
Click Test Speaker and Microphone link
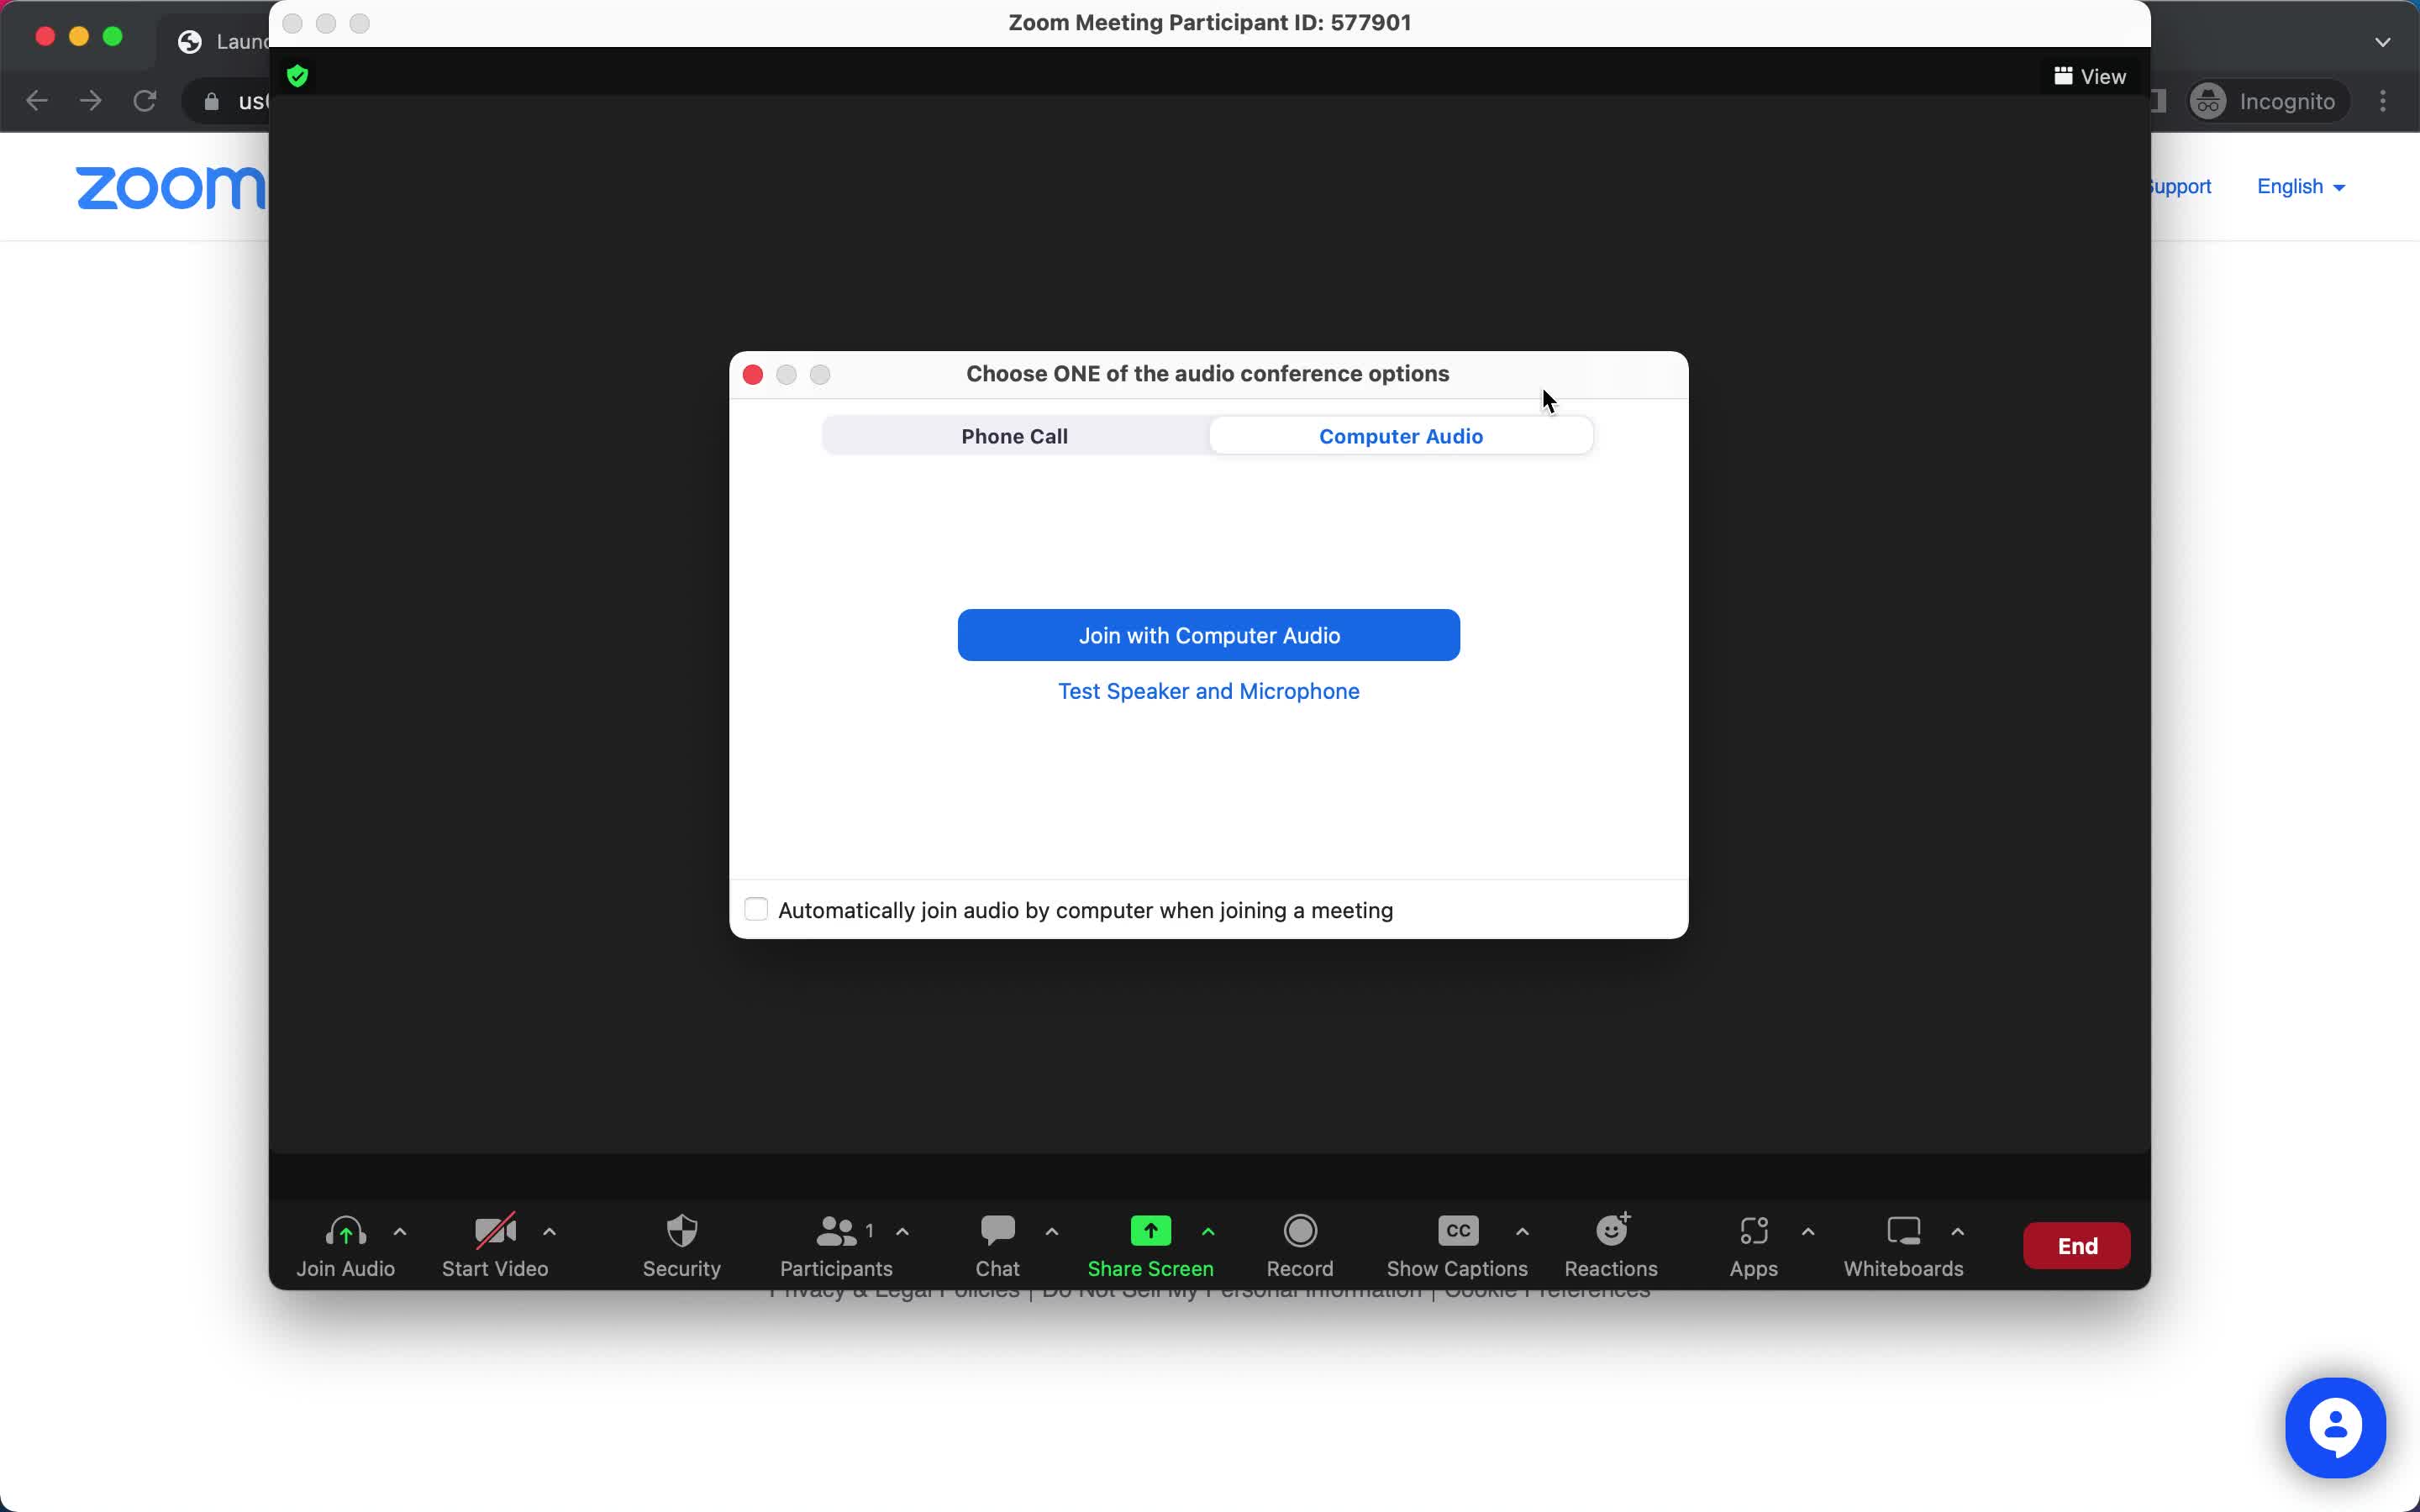(x=1209, y=690)
